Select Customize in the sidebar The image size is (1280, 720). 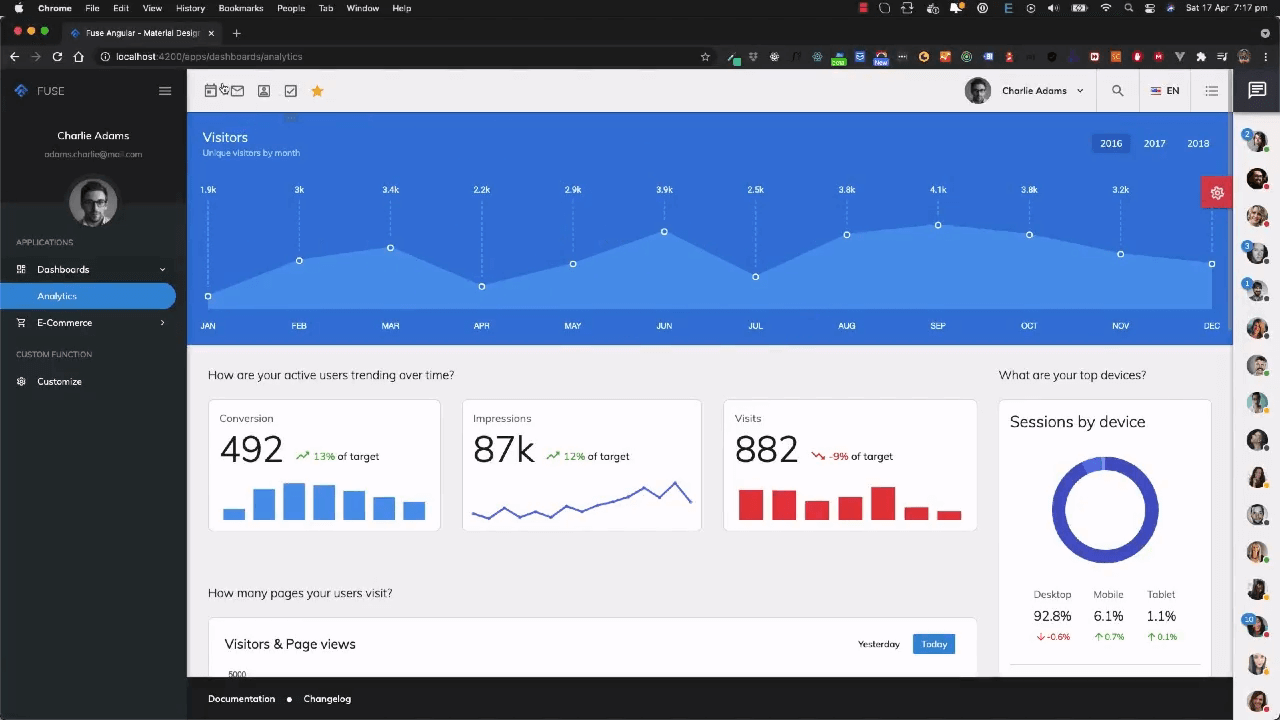coord(59,382)
